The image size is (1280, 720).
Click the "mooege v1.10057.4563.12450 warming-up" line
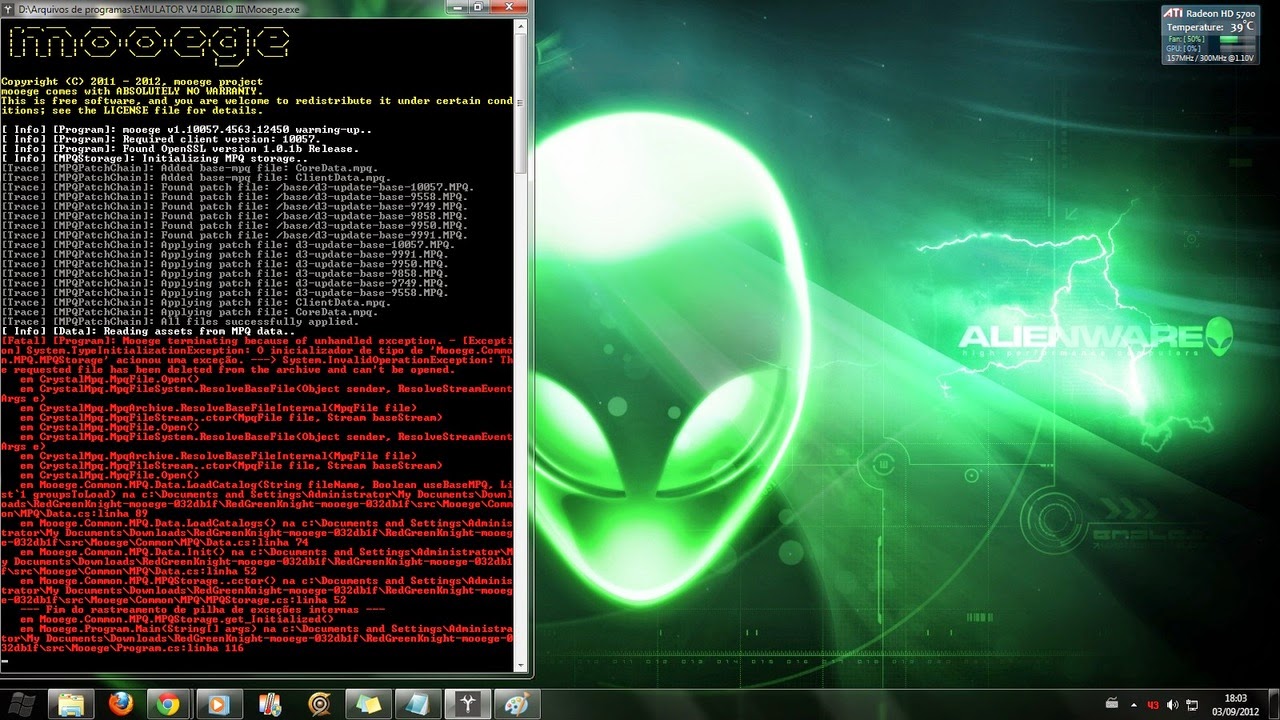[186, 130]
